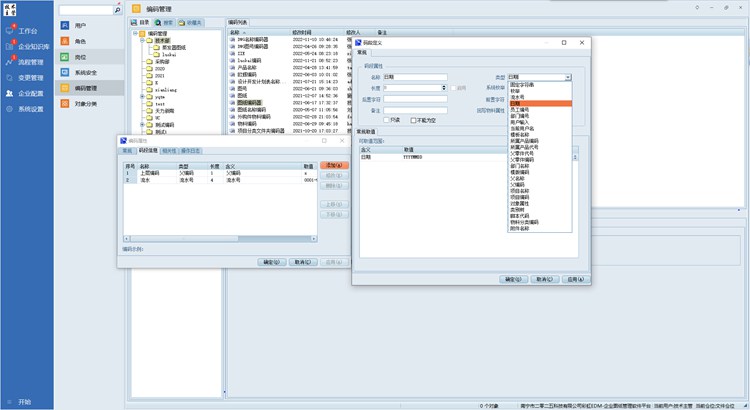Click the search magnifier icon beside search box
750x410 pixels.
117,10
